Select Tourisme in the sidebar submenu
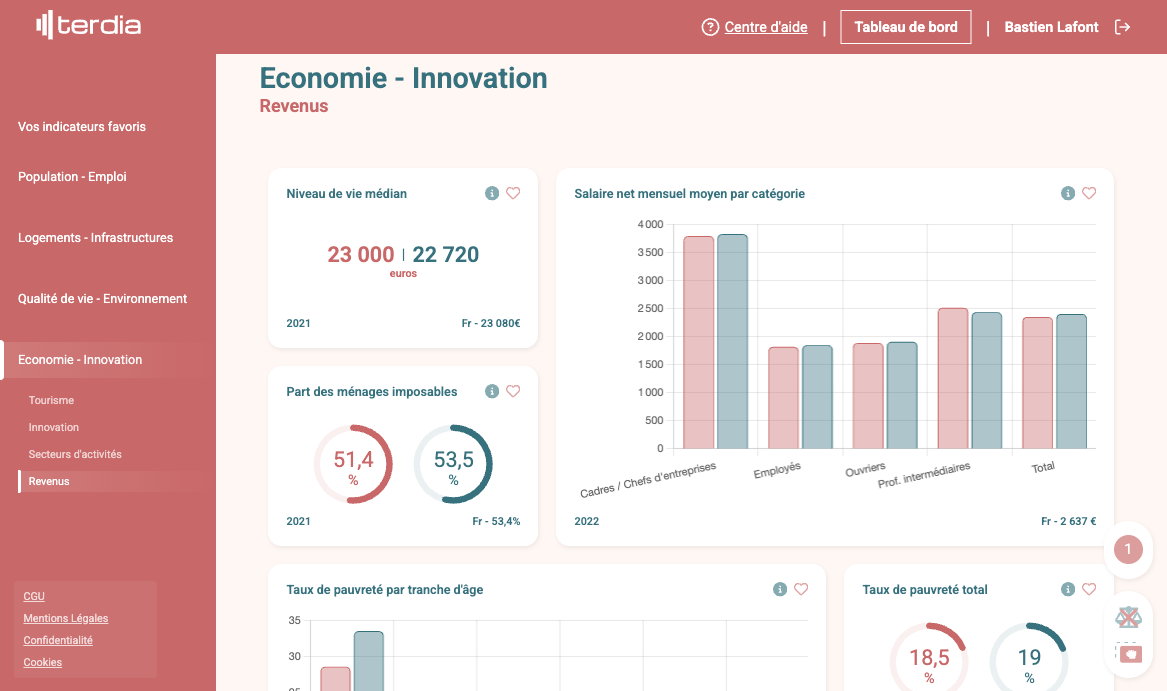This screenshot has width=1167, height=691. pyautogui.click(x=51, y=400)
